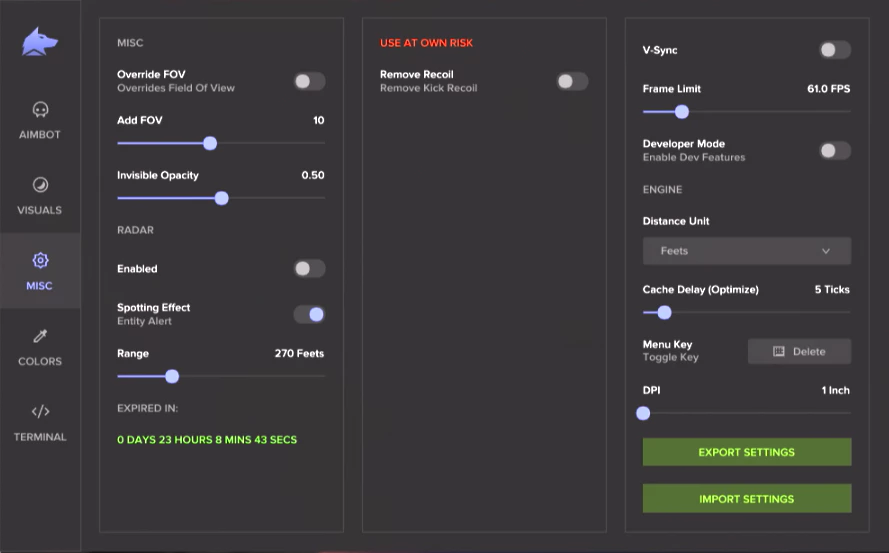Enable Developer Mode switch
The height and width of the screenshot is (553, 889).
tap(835, 150)
